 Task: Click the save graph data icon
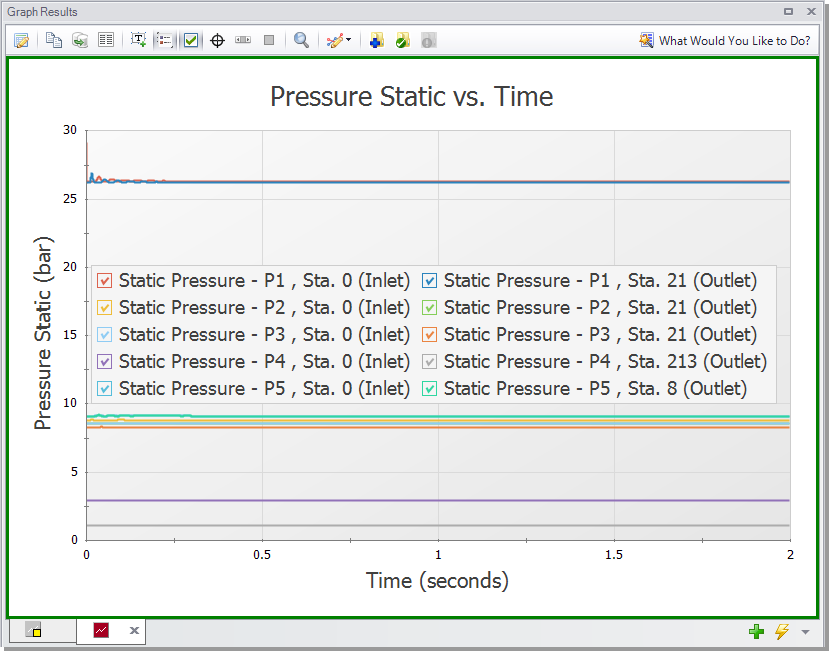click(80, 40)
